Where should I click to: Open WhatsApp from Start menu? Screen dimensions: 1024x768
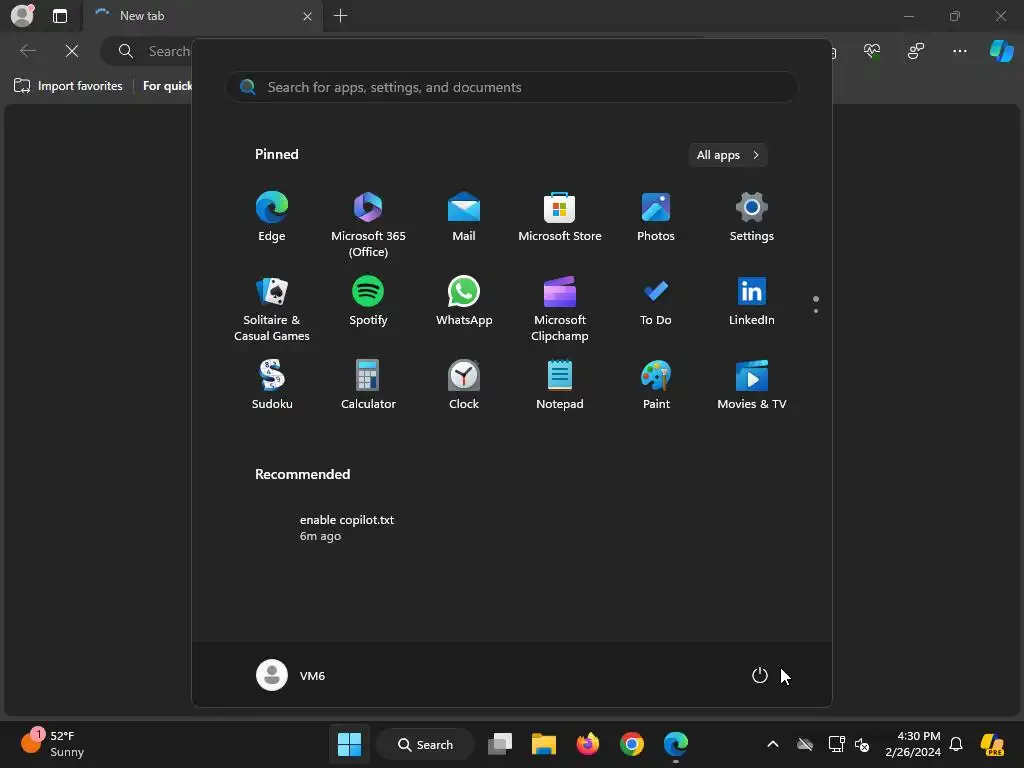[x=464, y=301]
